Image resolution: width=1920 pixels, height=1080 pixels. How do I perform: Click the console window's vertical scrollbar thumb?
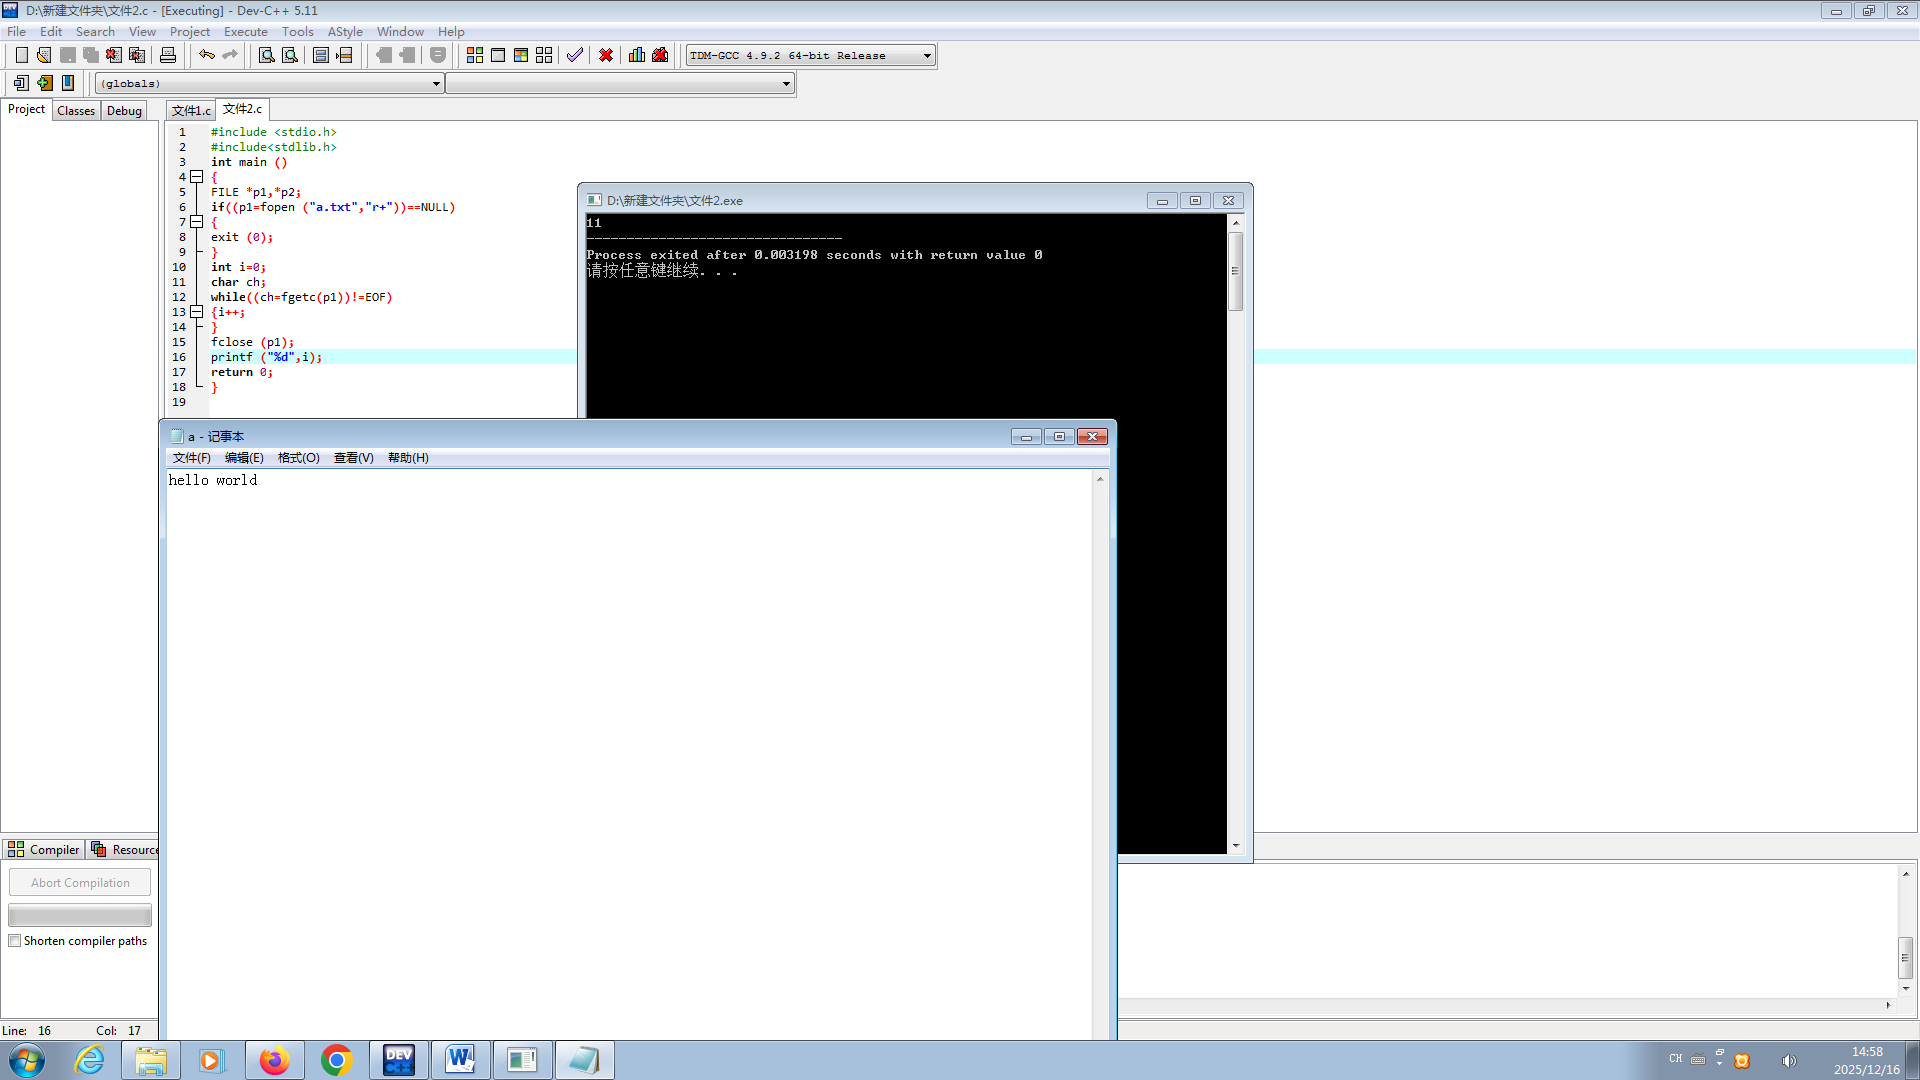point(1236,271)
